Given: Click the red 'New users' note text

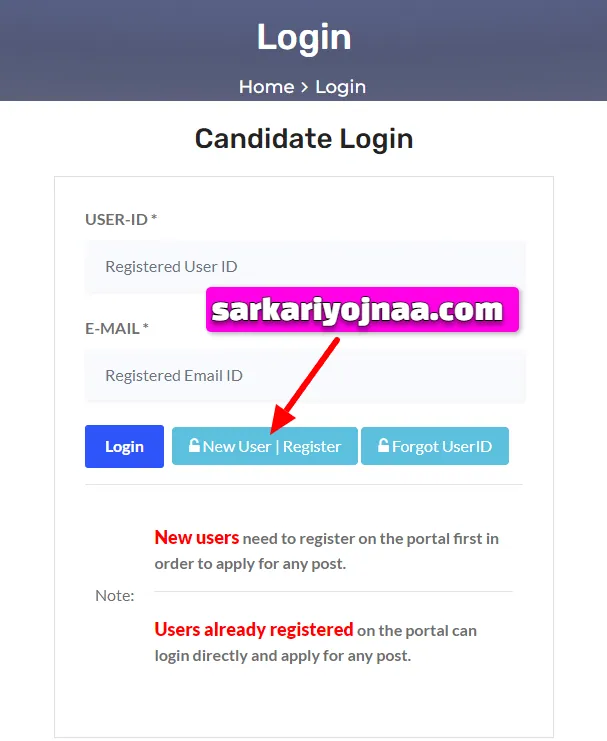Looking at the screenshot, I should [x=197, y=538].
